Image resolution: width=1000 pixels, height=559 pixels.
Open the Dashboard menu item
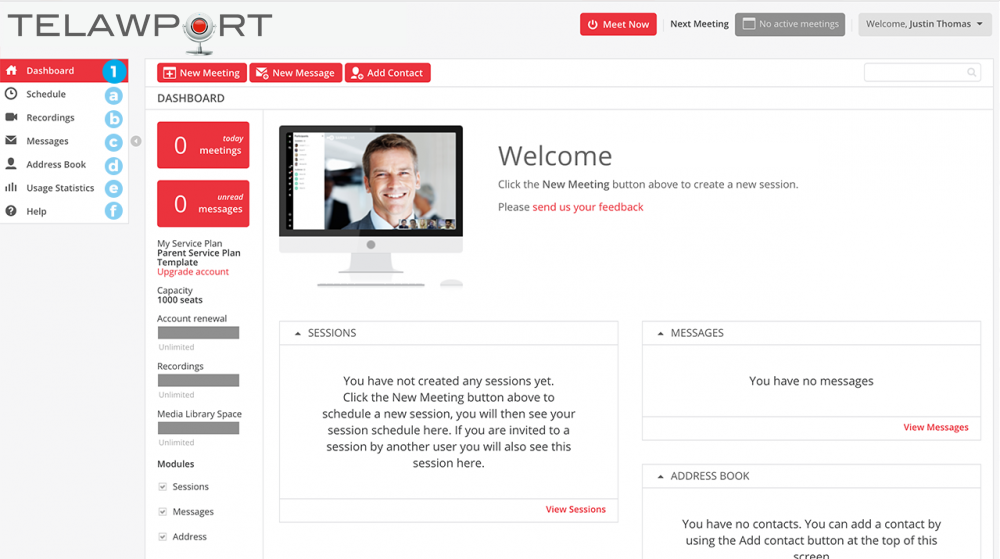click(x=64, y=71)
